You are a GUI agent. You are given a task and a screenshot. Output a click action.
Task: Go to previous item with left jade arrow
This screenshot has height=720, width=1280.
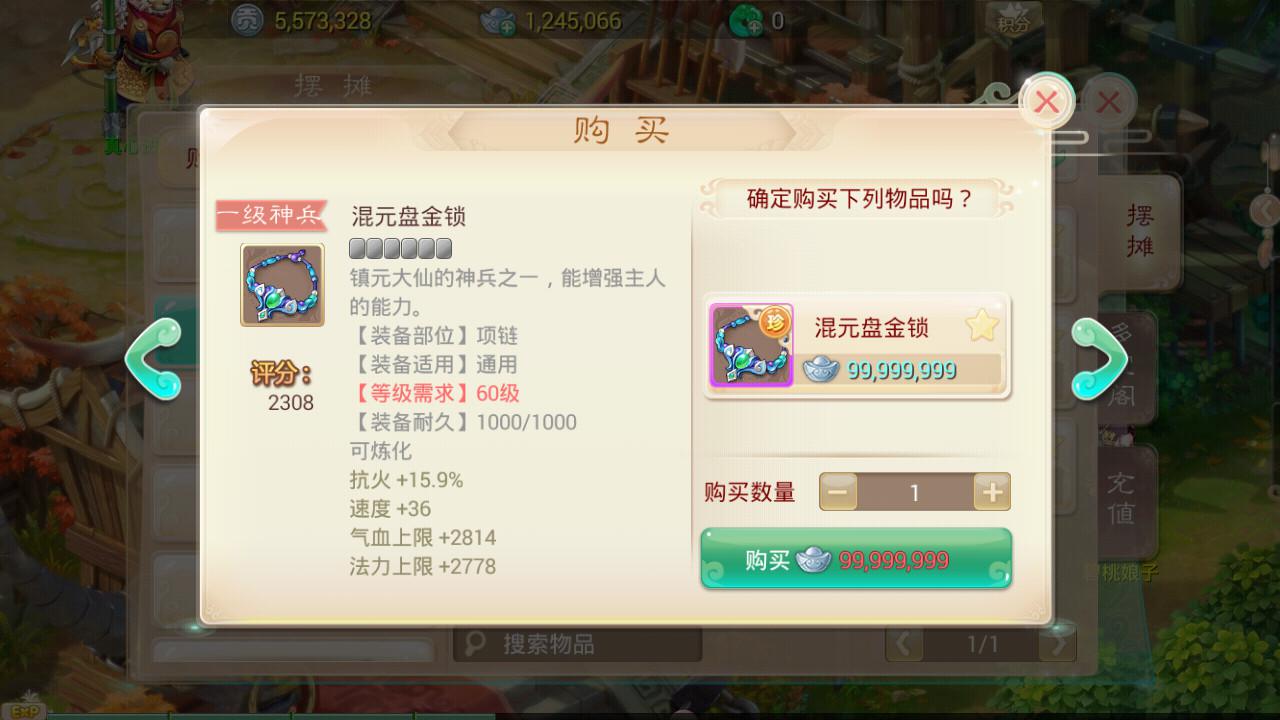tap(152, 358)
